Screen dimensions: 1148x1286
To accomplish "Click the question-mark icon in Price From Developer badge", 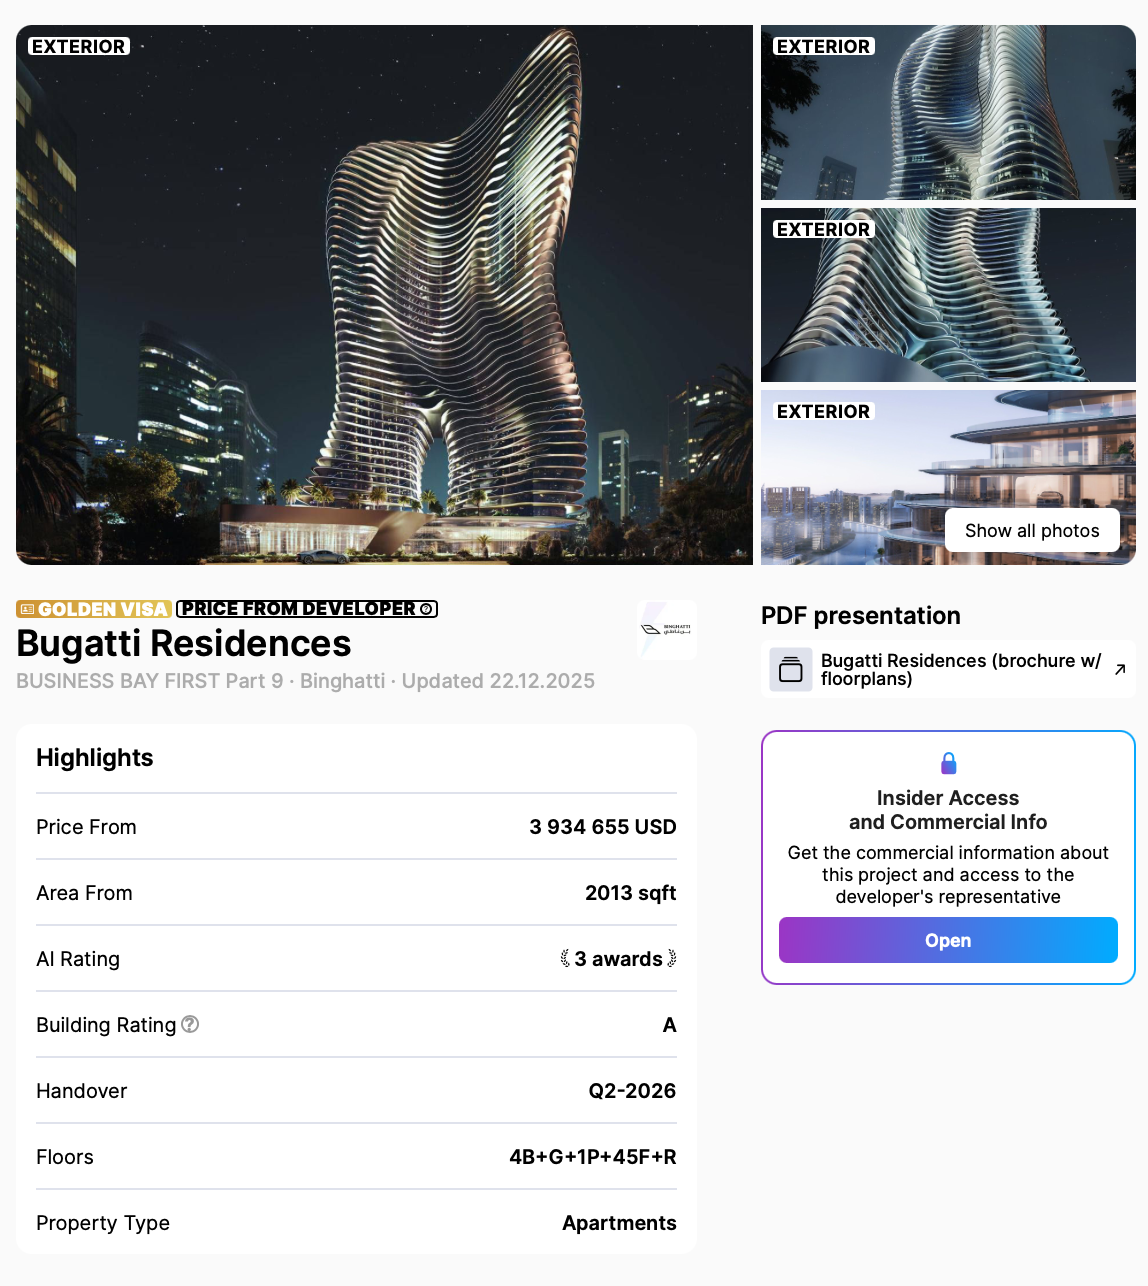I will point(426,609).
